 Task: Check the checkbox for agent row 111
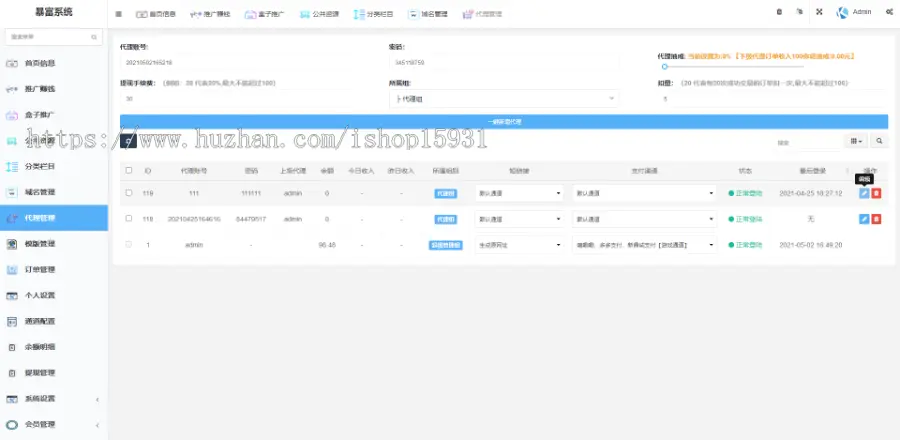[x=128, y=193]
